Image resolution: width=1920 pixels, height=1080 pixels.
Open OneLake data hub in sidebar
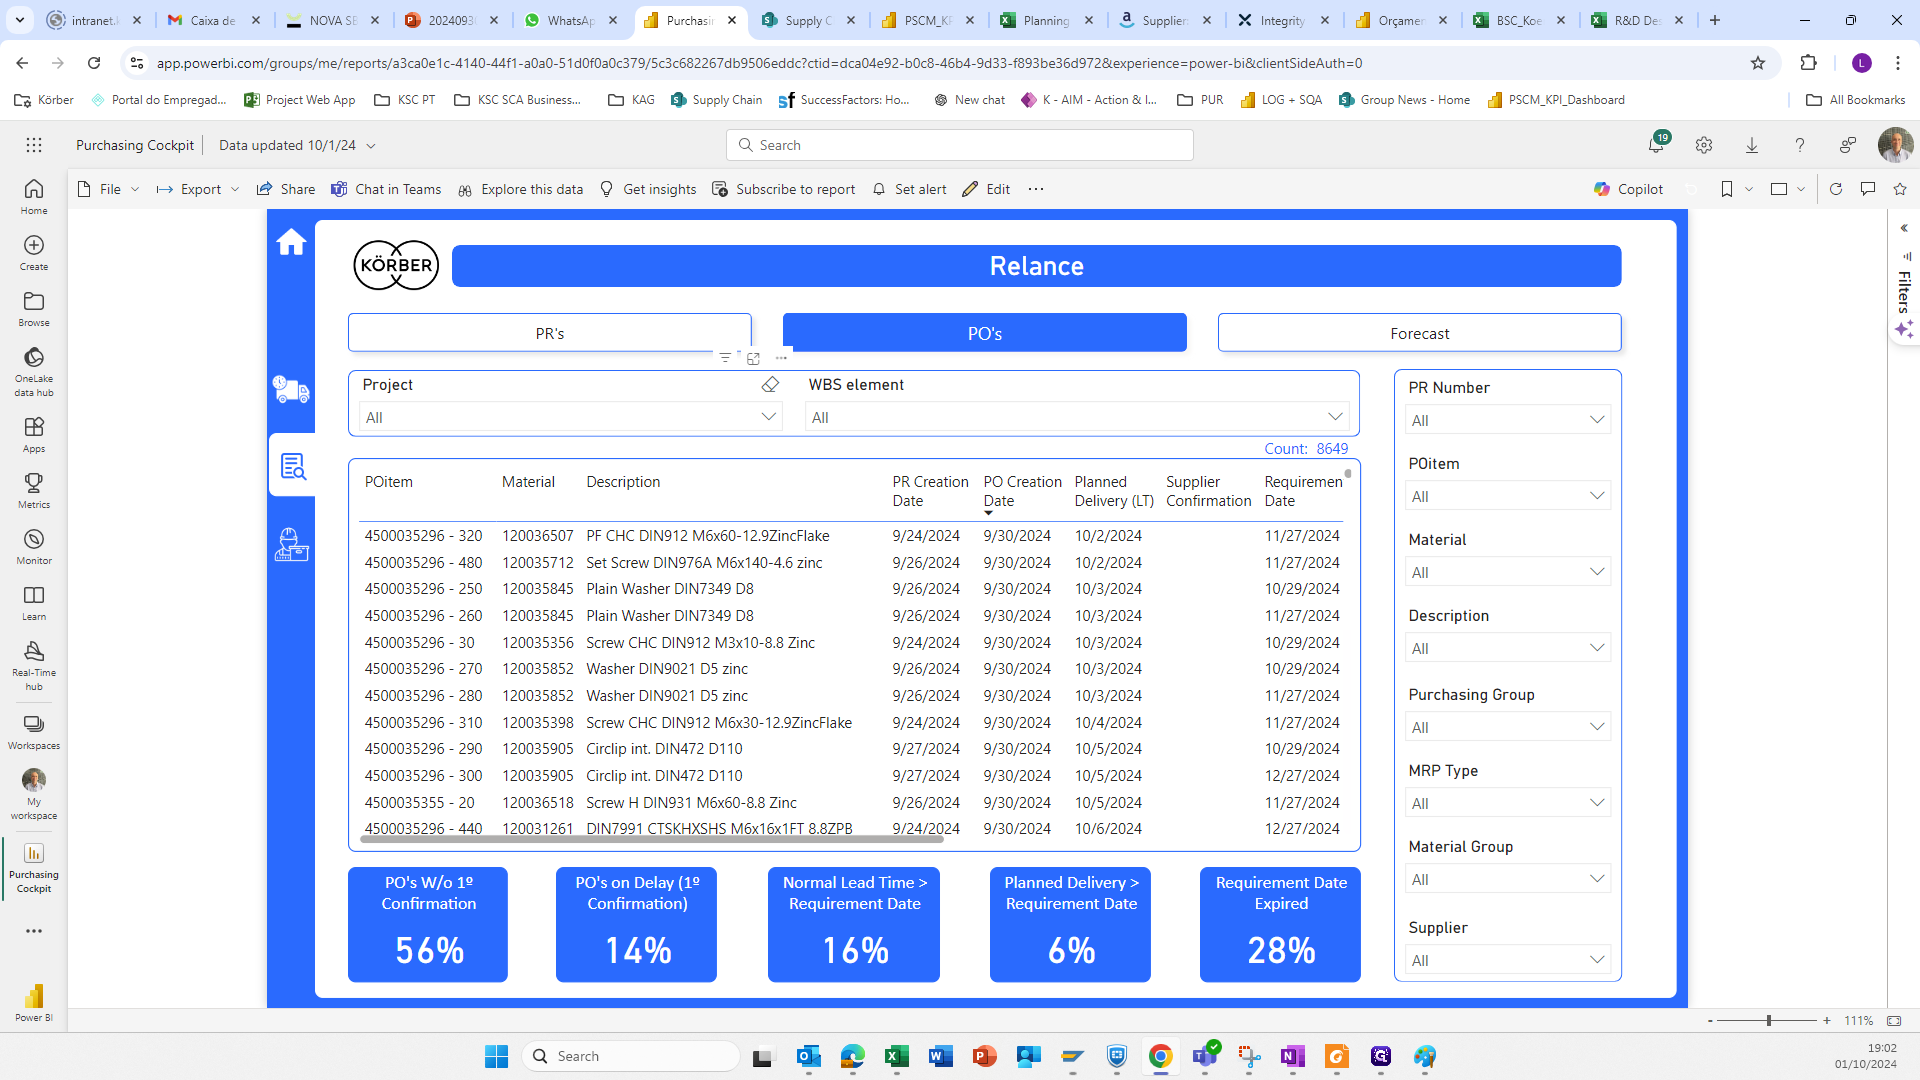(x=34, y=371)
